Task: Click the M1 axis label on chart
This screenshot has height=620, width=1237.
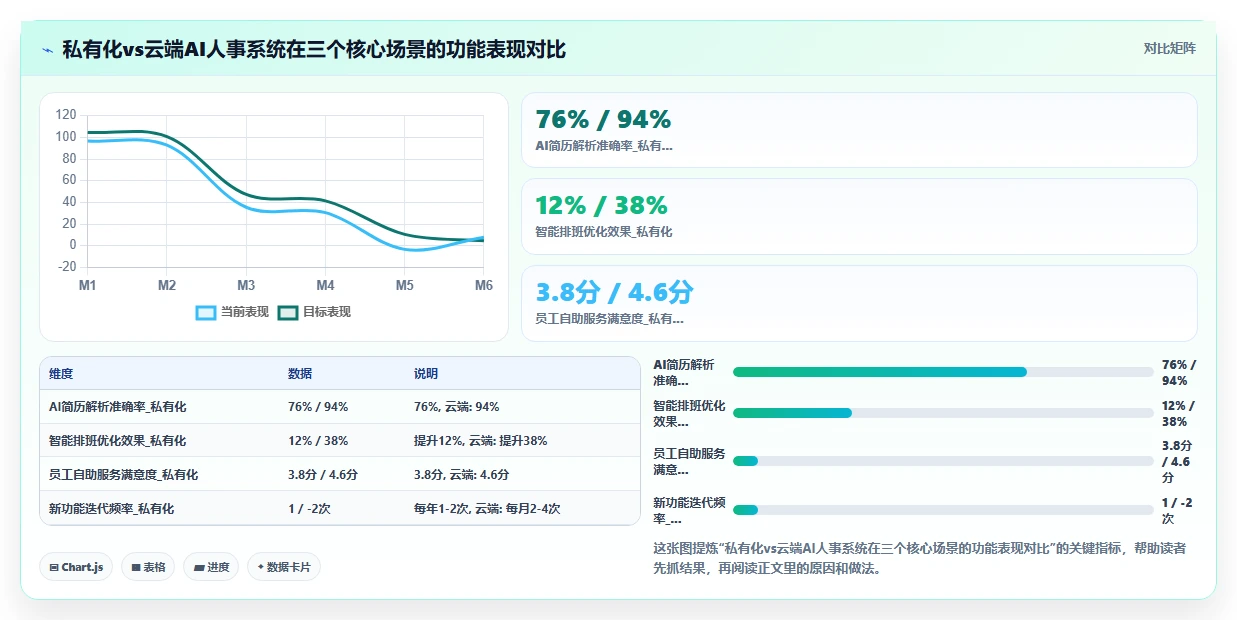Action: tap(88, 286)
